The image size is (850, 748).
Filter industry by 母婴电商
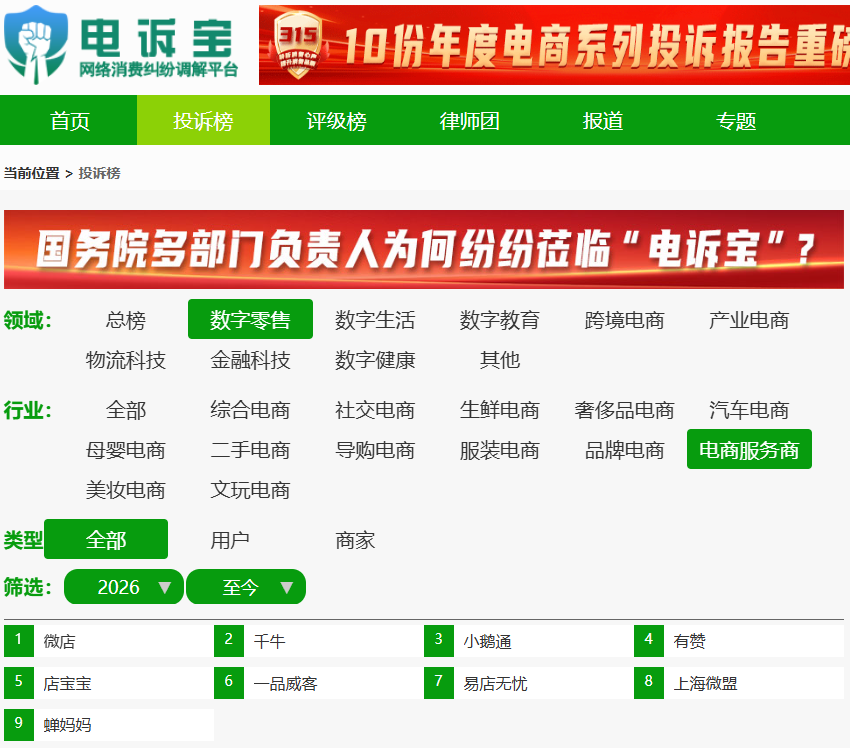tap(125, 450)
